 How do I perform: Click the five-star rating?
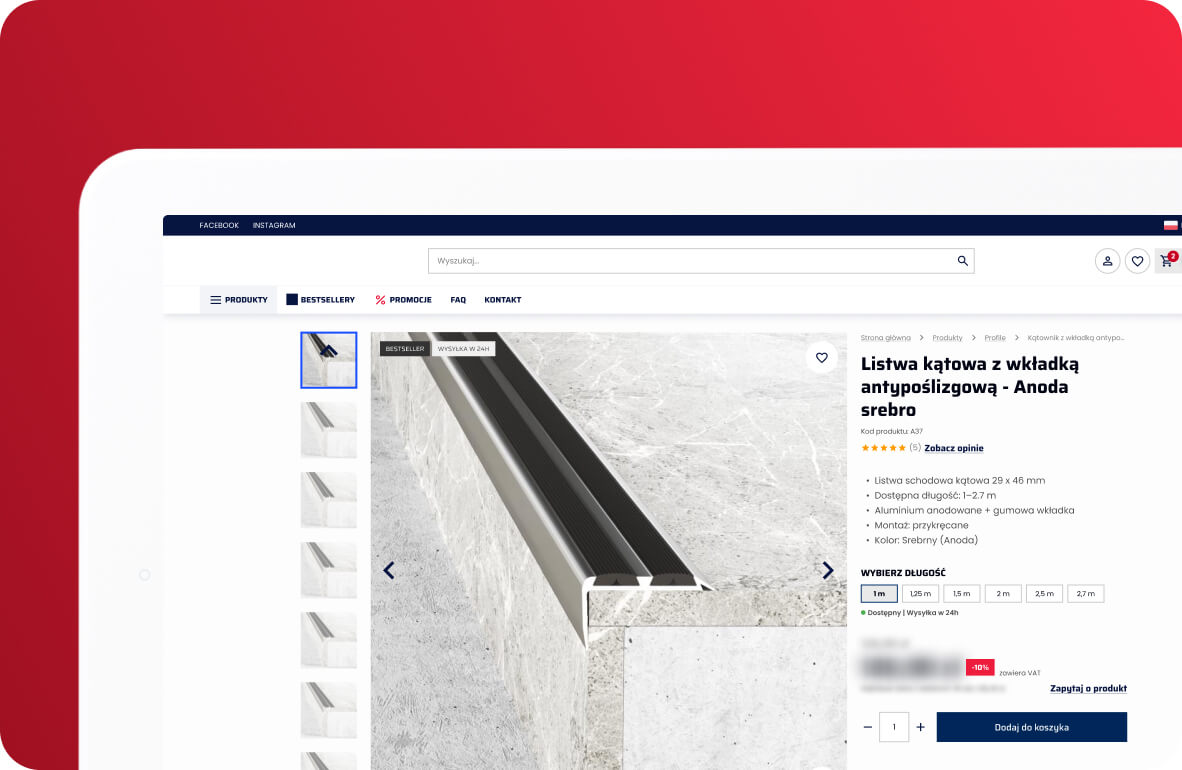point(883,448)
